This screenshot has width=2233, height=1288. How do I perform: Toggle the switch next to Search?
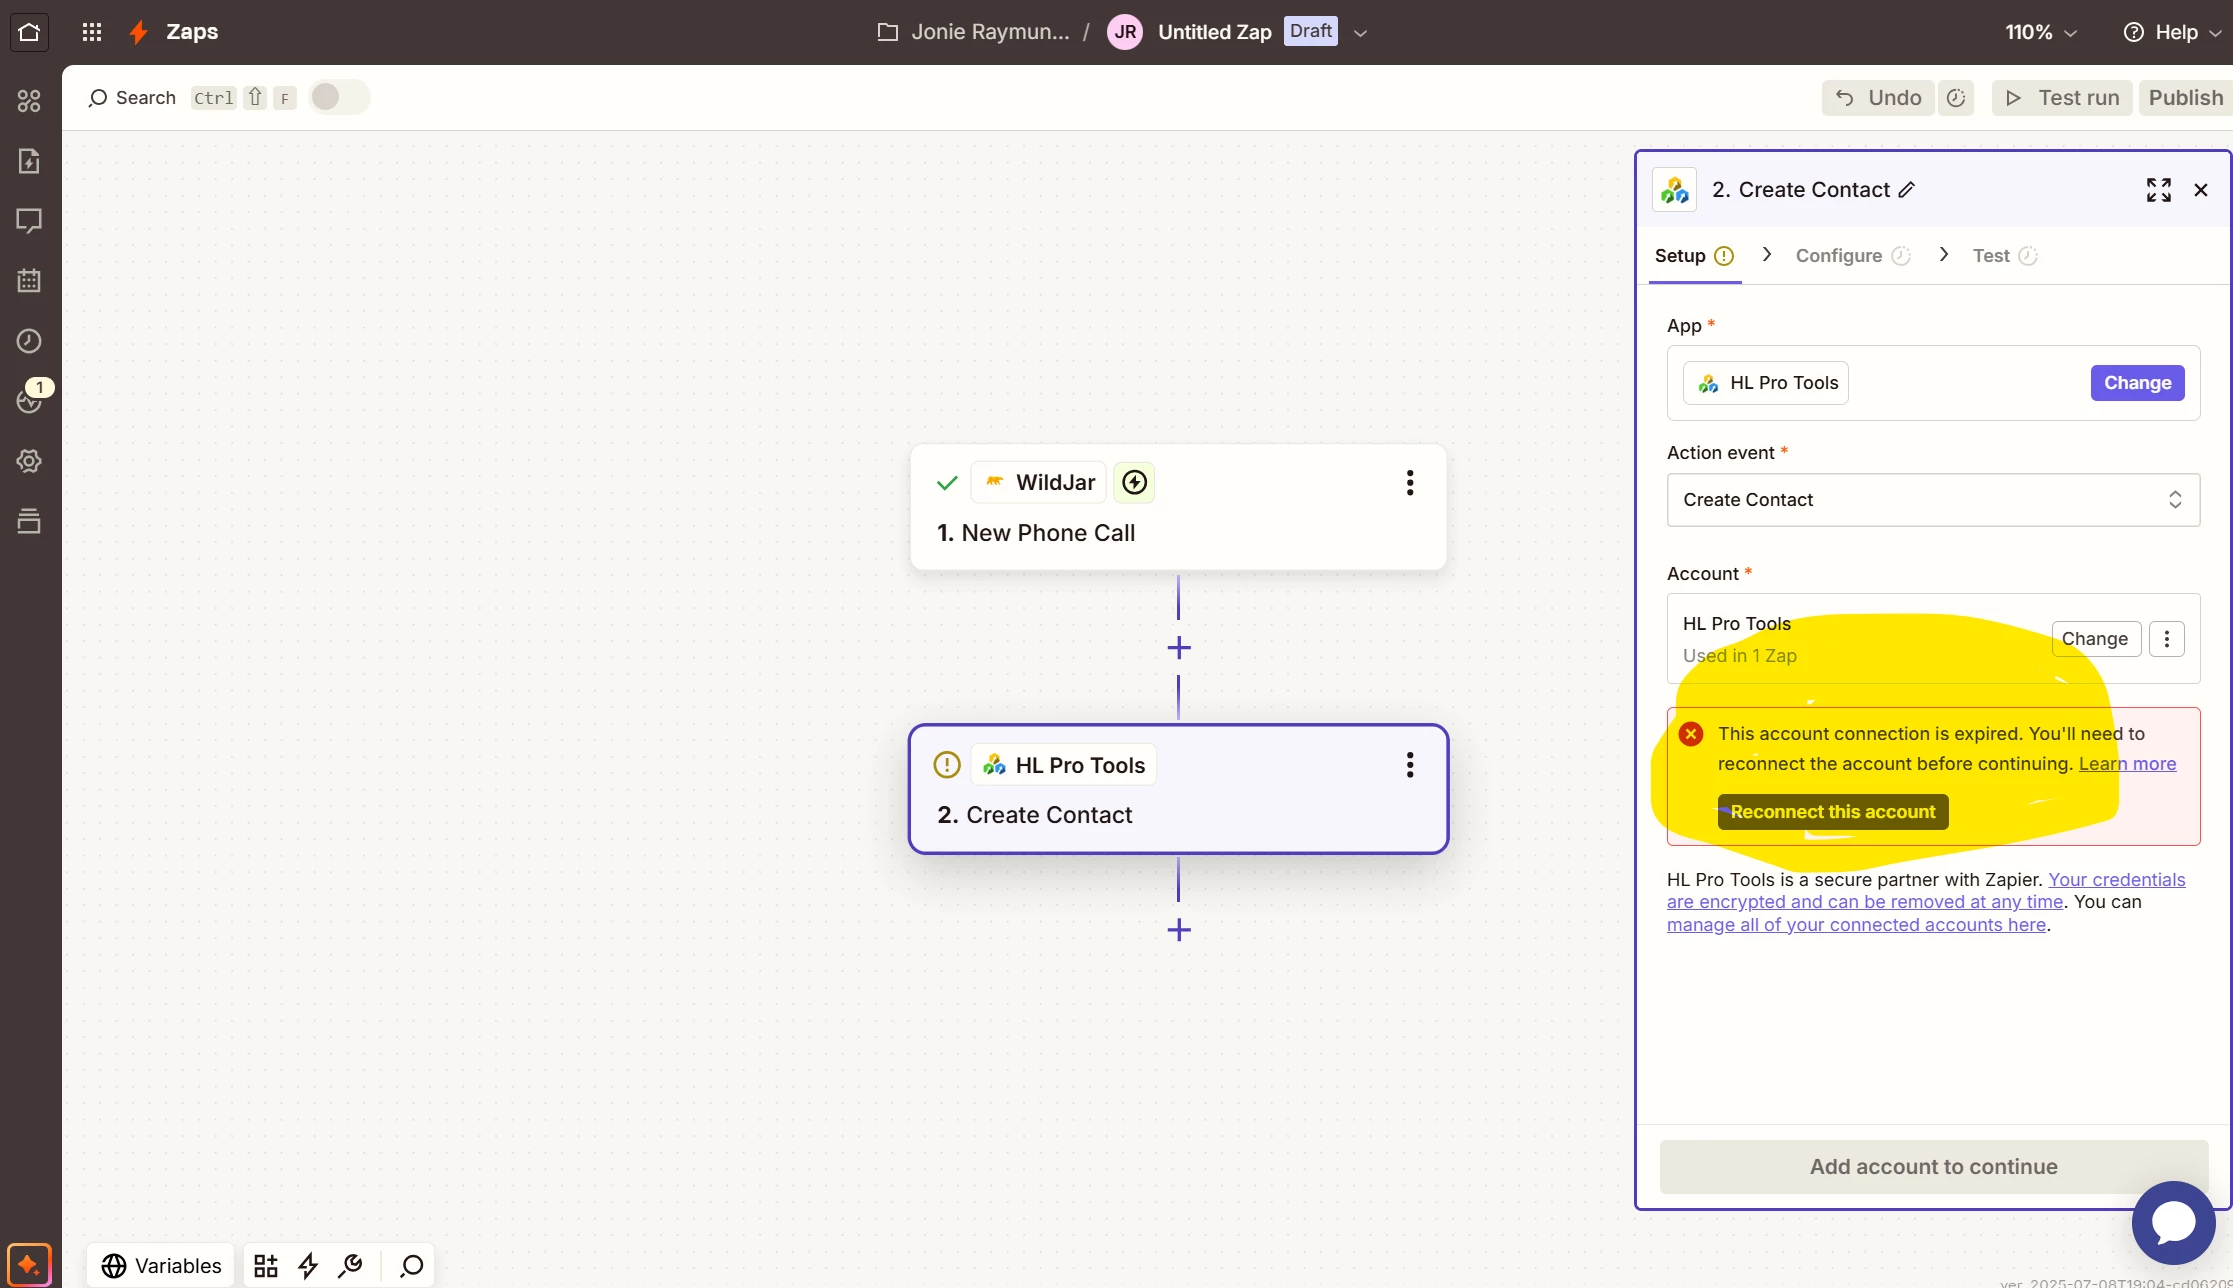[x=339, y=97]
